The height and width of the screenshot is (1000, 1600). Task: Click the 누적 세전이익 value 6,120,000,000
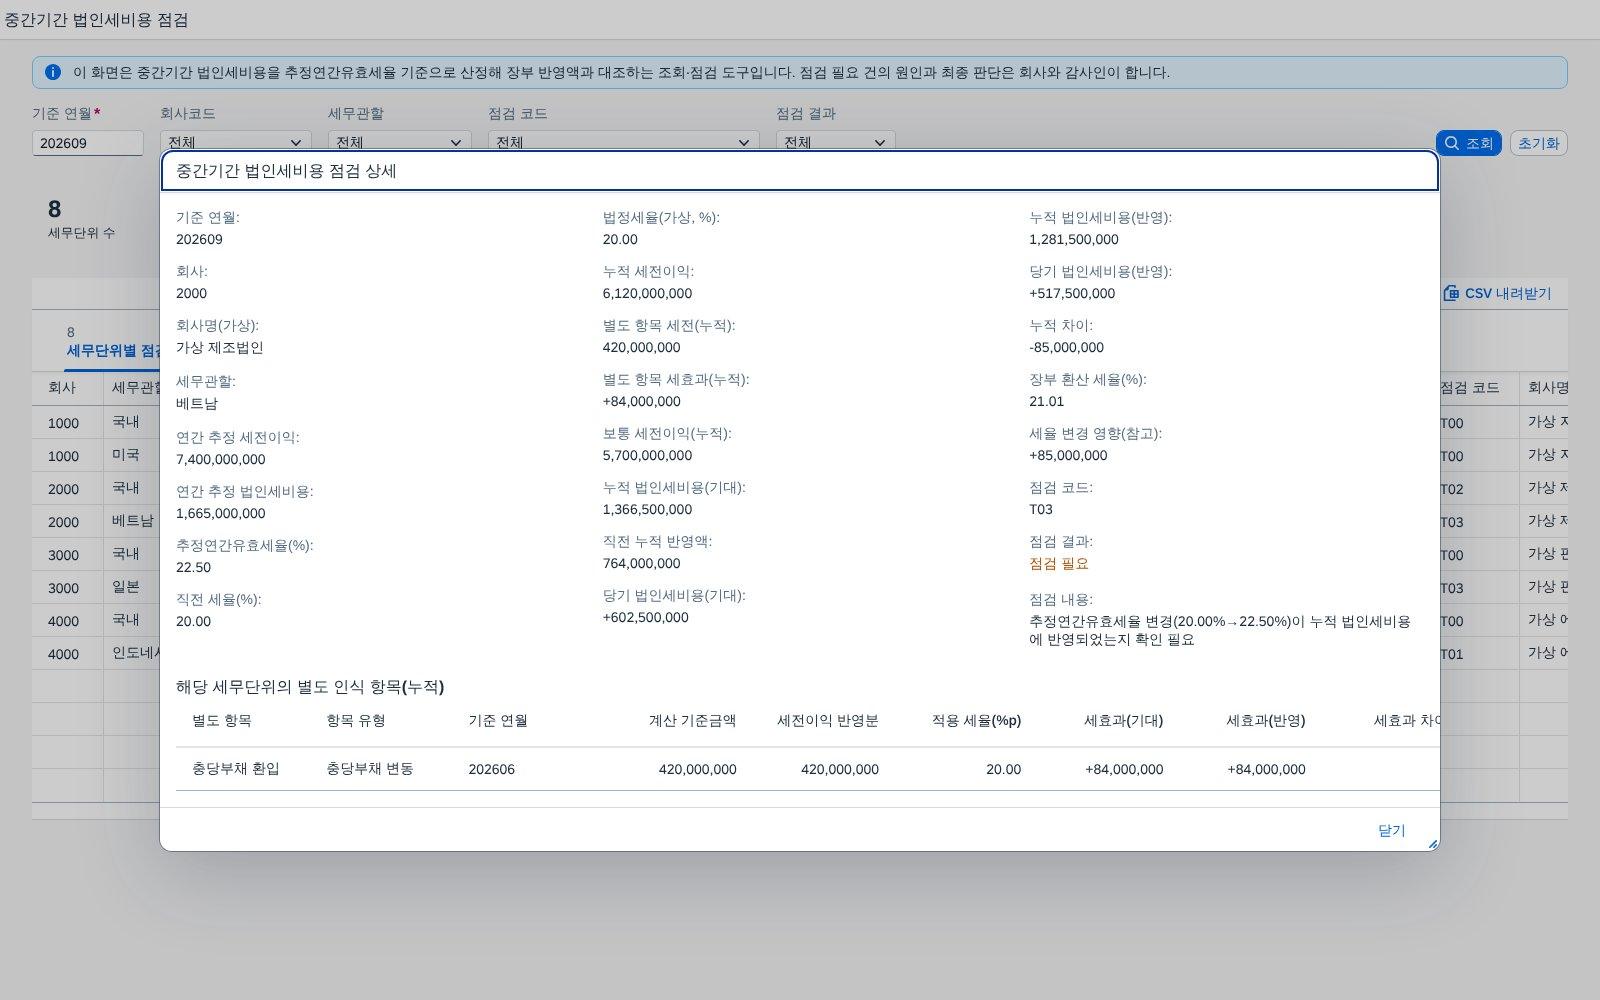[647, 293]
